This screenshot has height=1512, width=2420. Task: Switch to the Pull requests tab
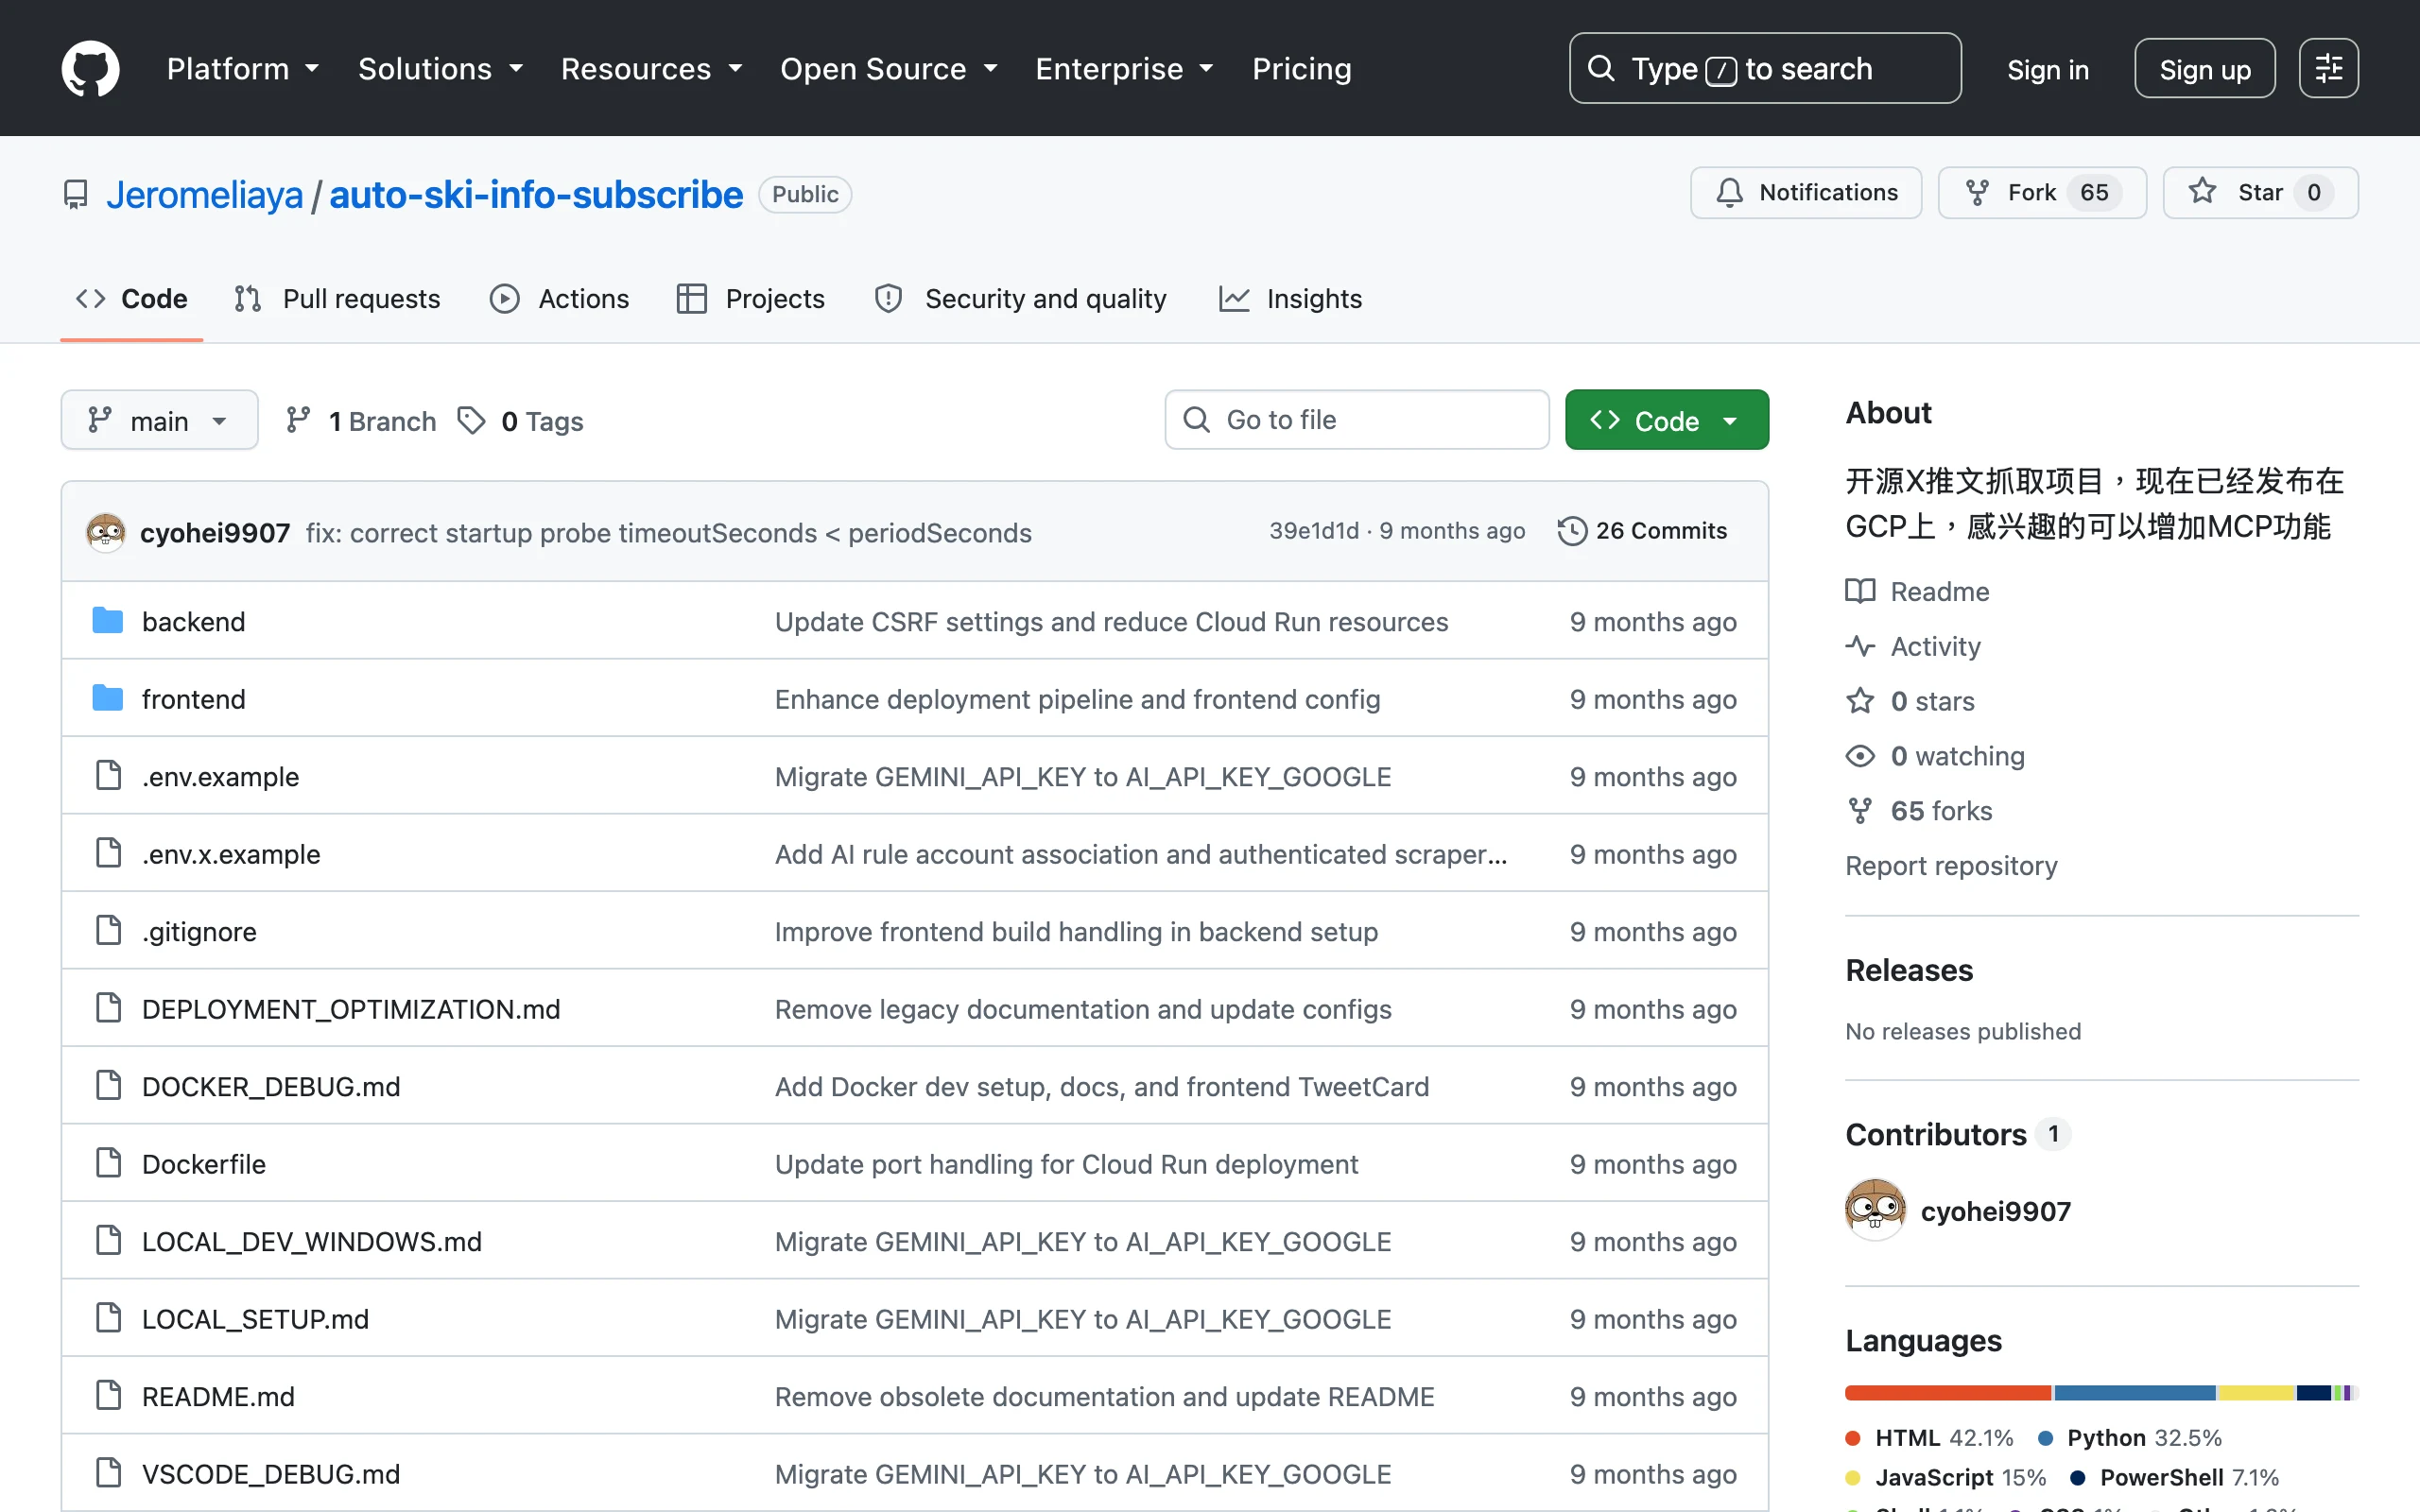[x=337, y=298]
